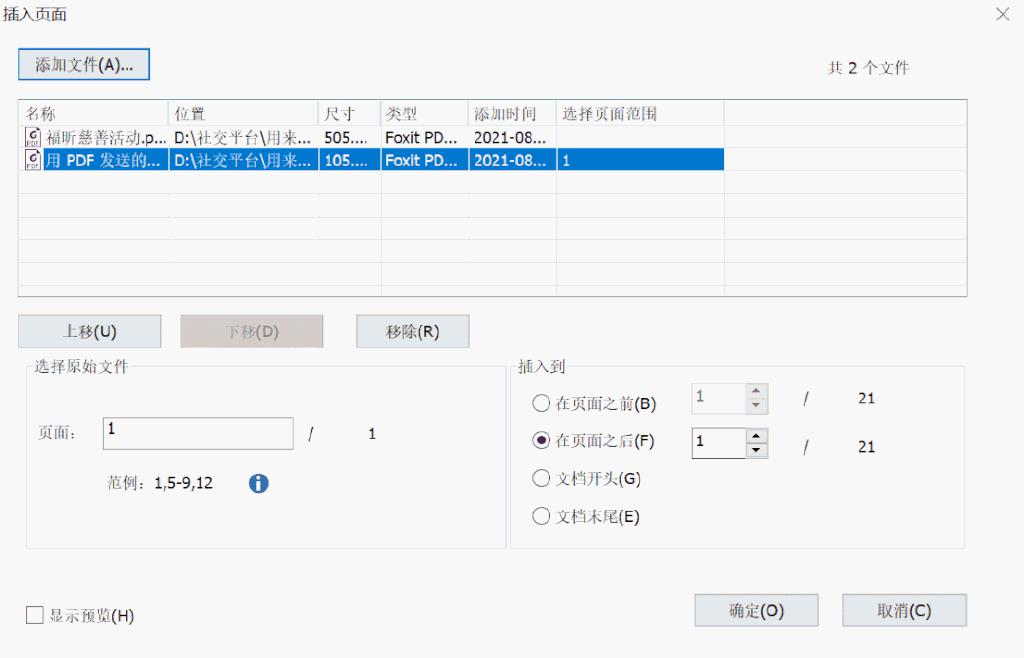This screenshot has width=1024, height=658.
Task: Click the 添加文件(A) button
Action: pyautogui.click(x=84, y=64)
